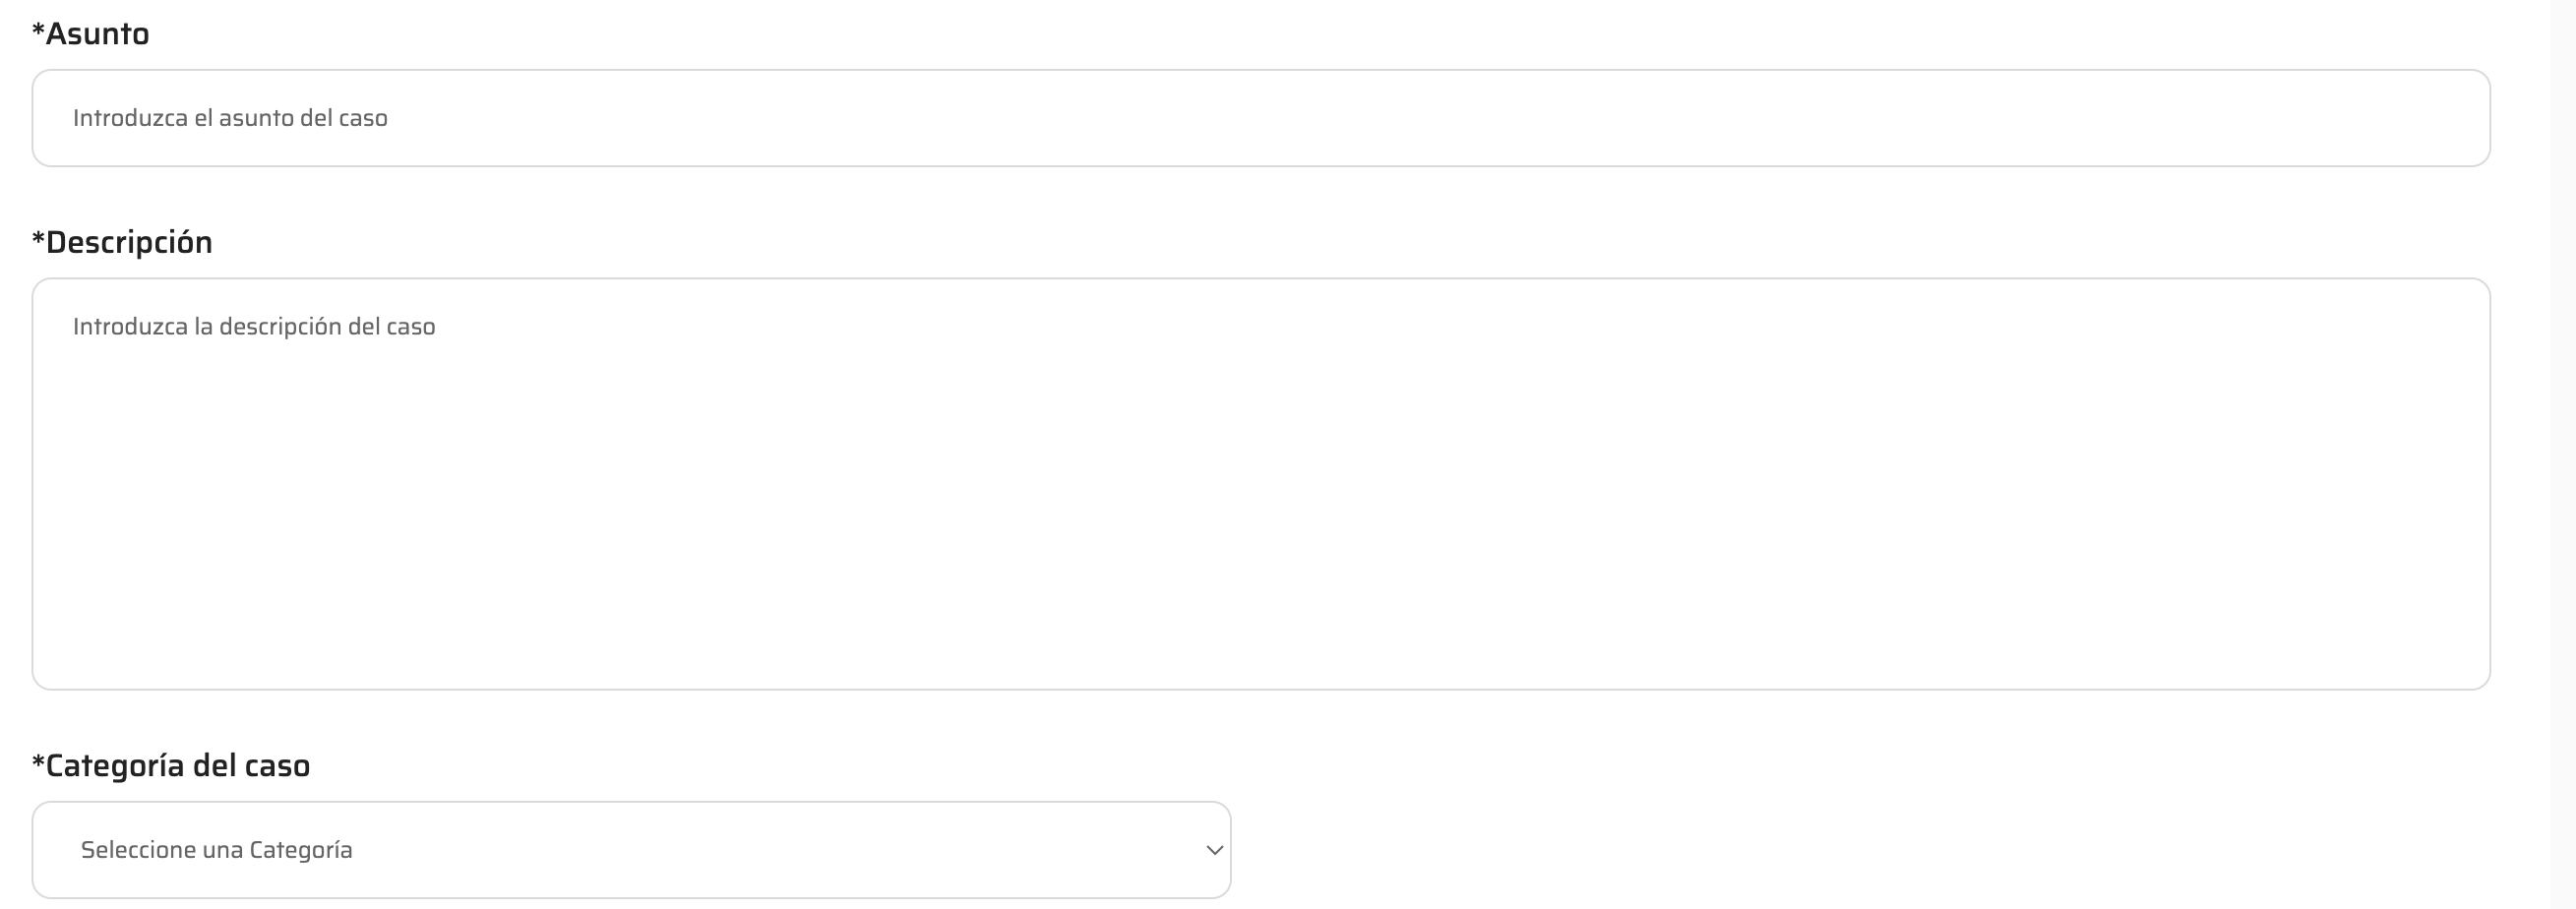Expand the category list via down arrow
Screen dimensions: 2576x909
[x=1214, y=850]
